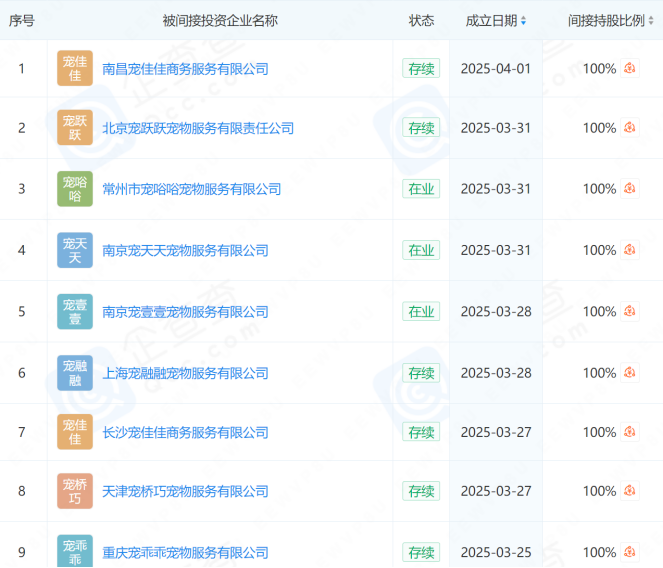Click 存续 status tag in row 1

click(421, 68)
